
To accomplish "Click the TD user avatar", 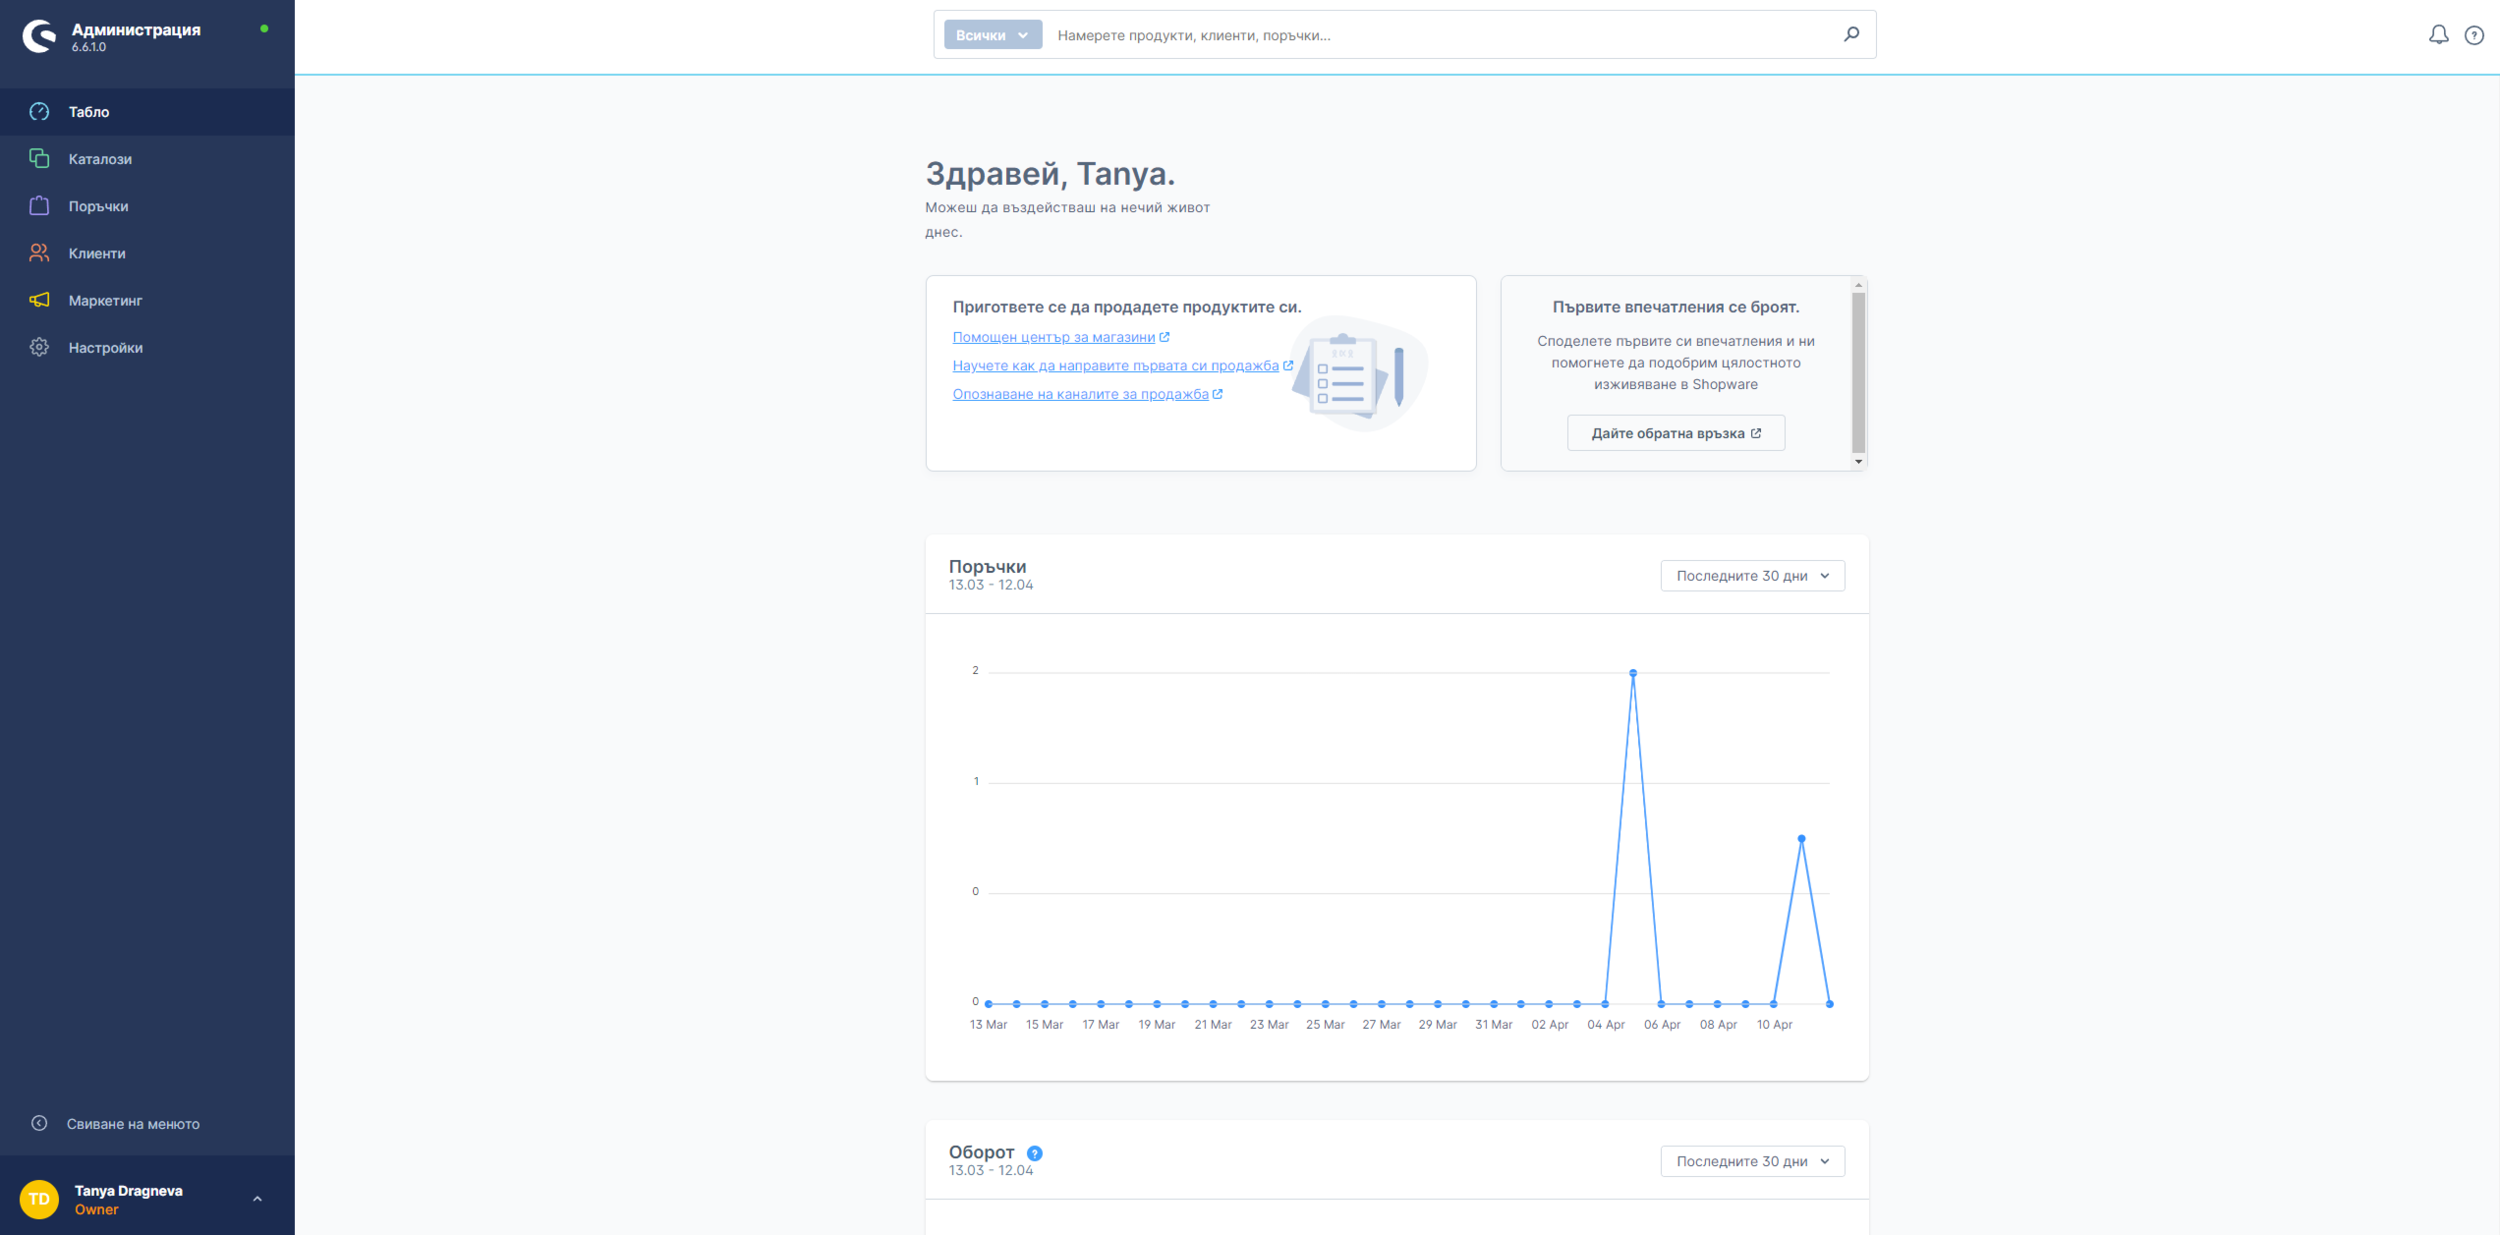I will [39, 1199].
